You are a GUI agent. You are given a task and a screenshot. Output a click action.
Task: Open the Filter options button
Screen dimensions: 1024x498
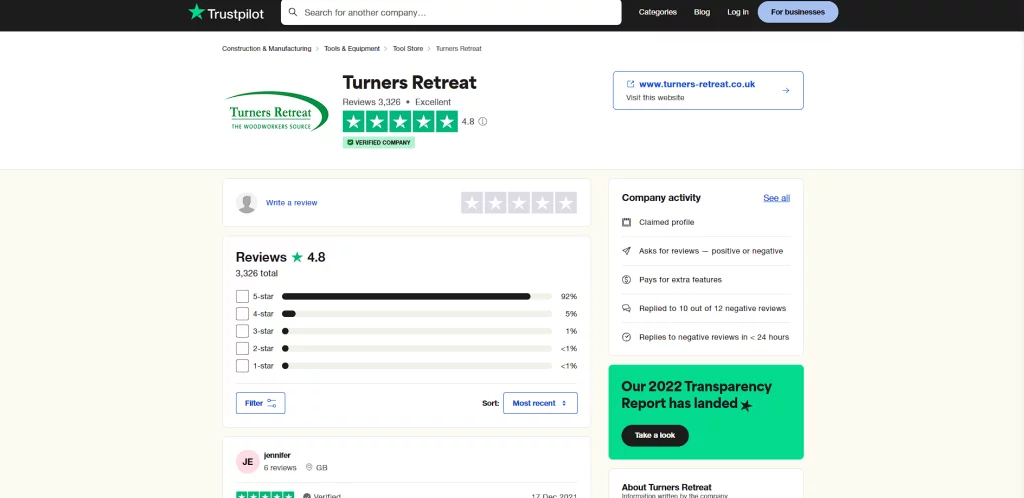[260, 403]
